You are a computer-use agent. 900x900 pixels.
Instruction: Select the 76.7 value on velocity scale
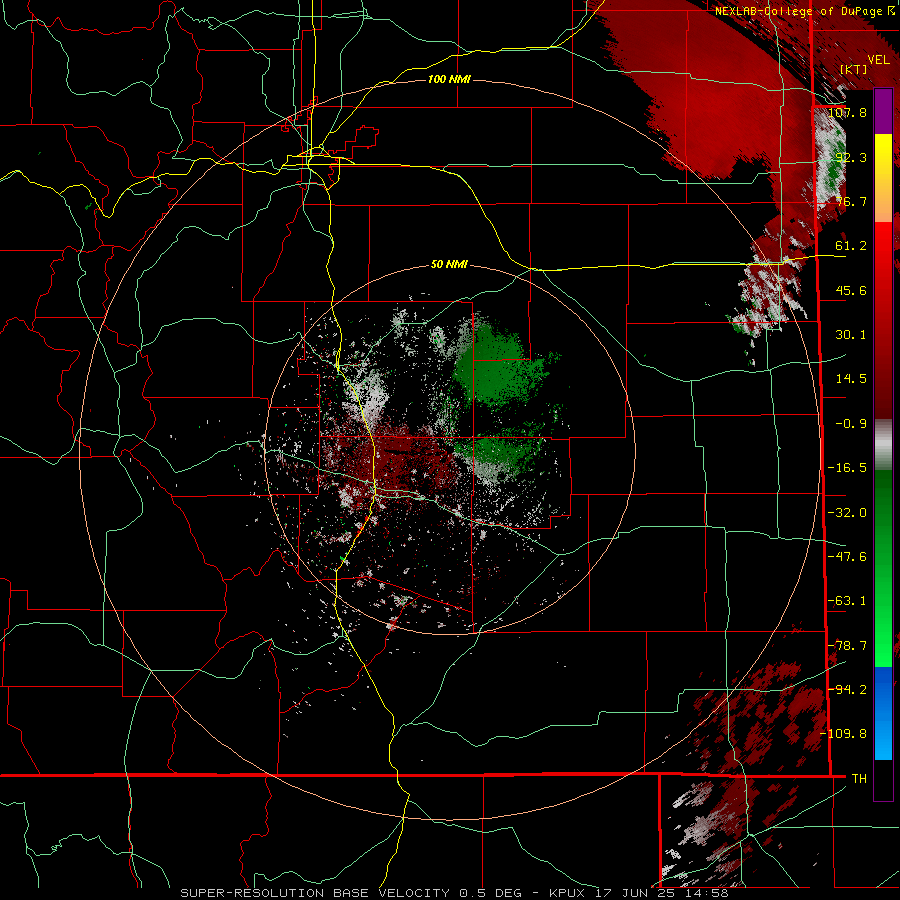[x=851, y=201]
